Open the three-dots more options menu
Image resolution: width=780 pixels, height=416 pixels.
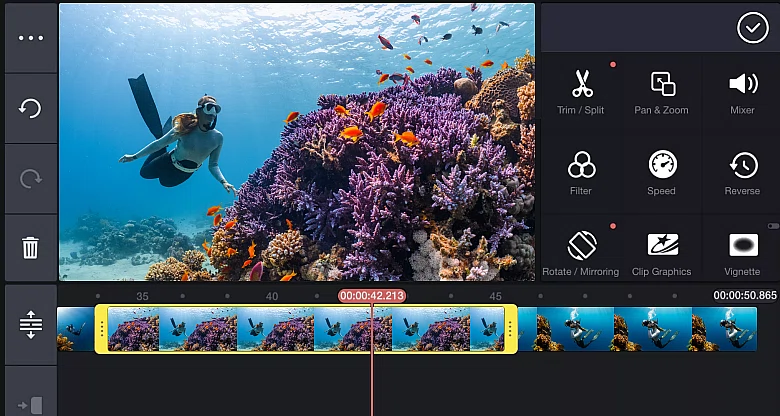(x=31, y=38)
